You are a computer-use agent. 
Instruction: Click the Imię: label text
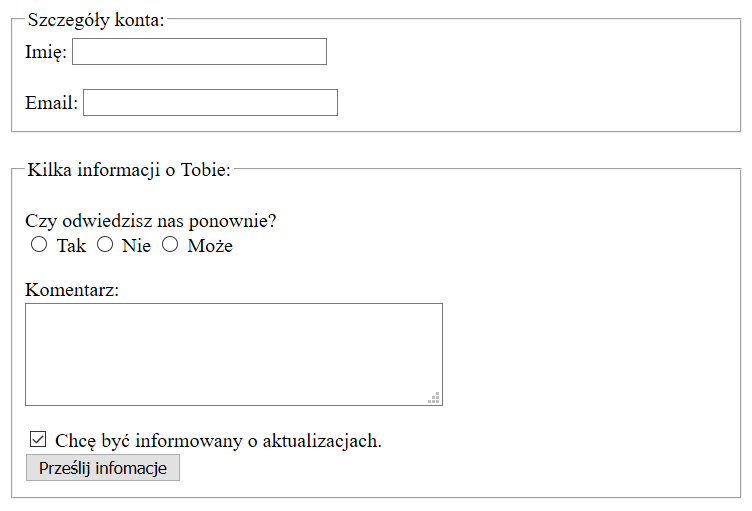[46, 52]
